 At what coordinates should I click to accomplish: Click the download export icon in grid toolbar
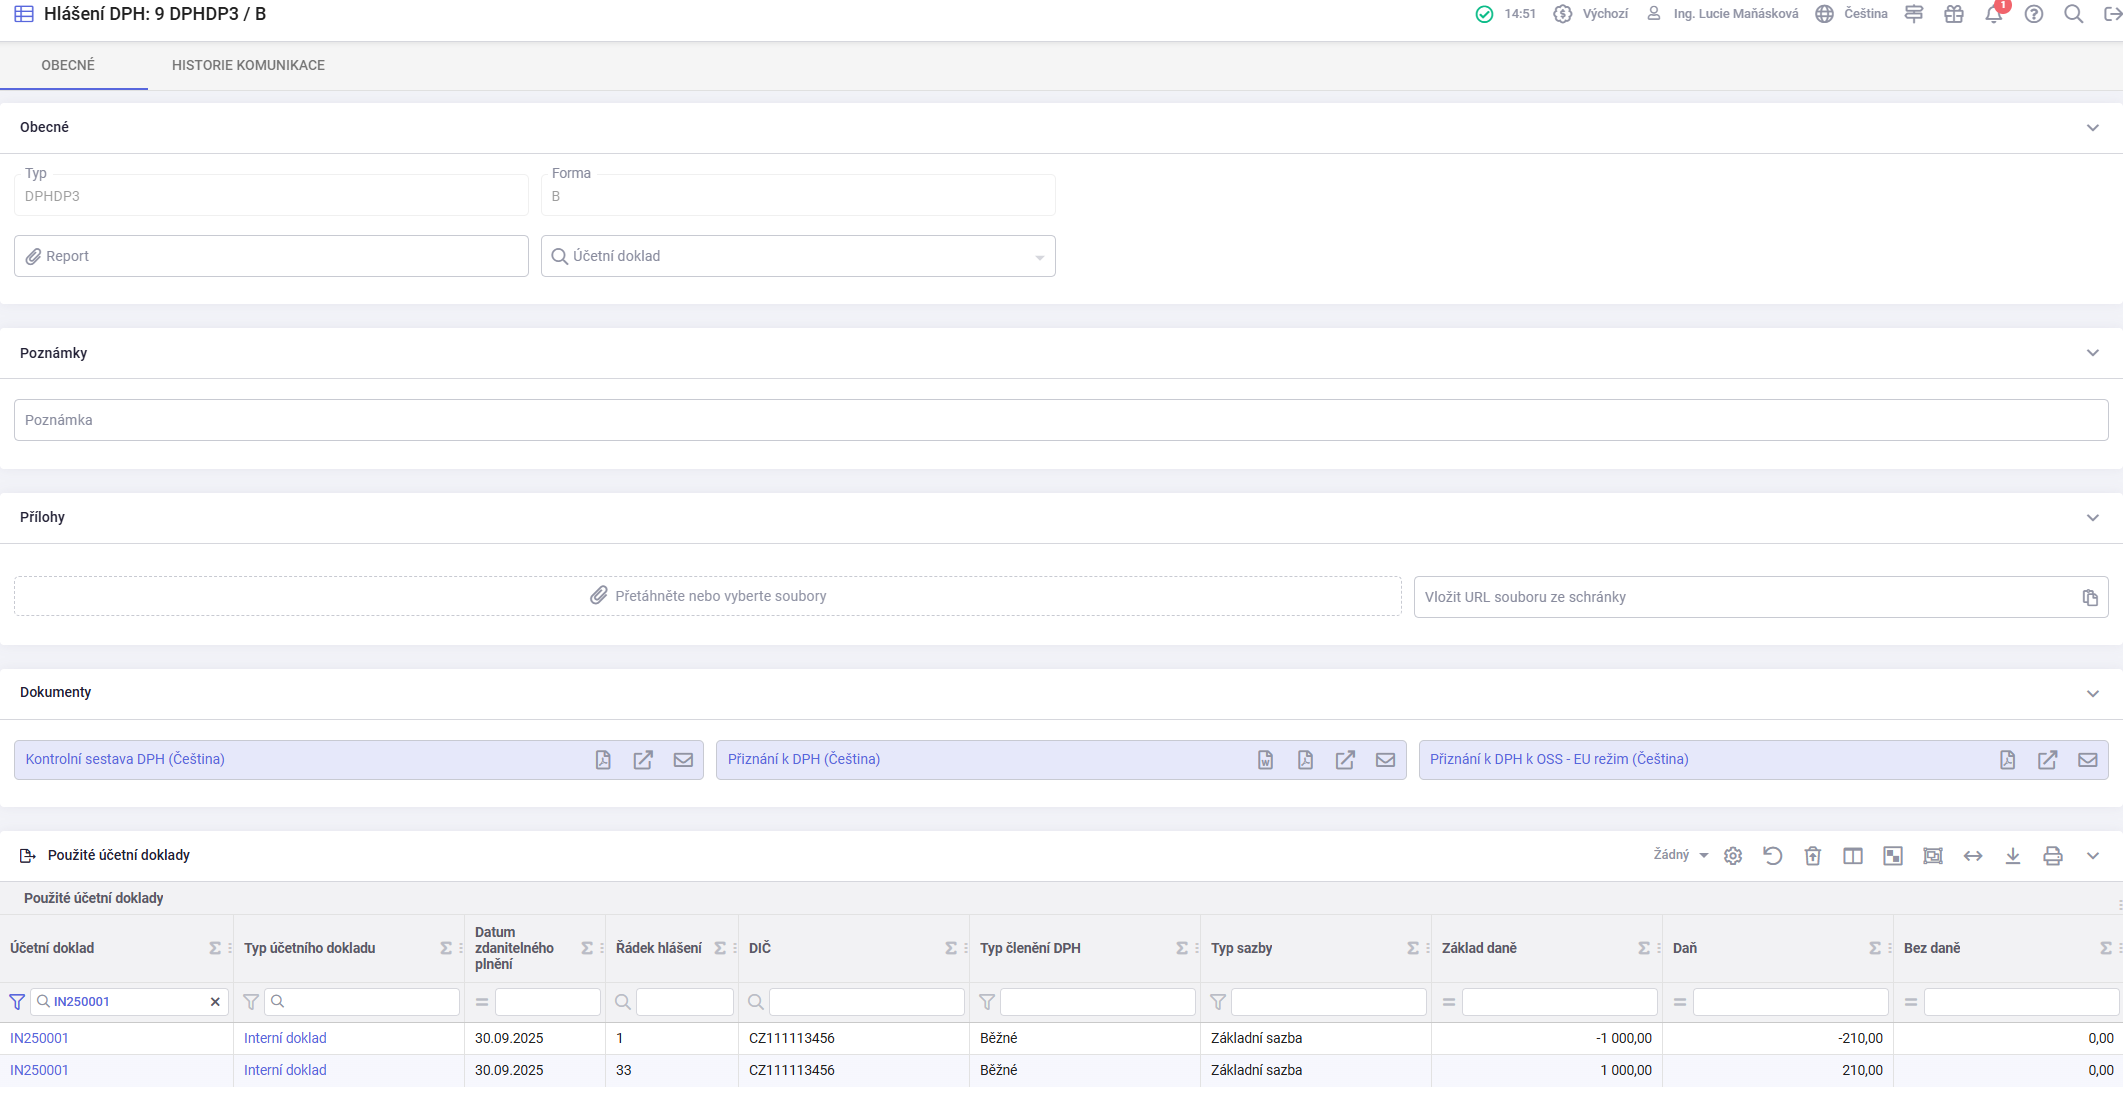(x=2012, y=856)
